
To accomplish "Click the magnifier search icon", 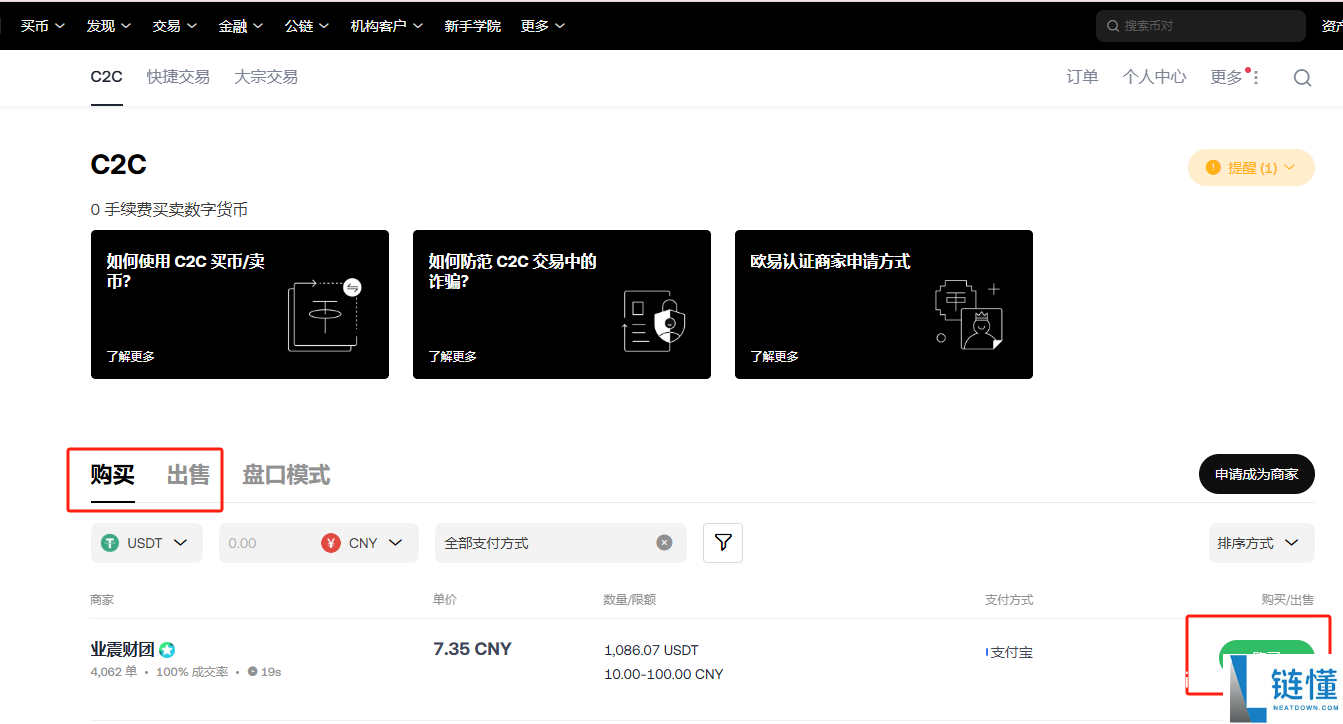I will (1302, 78).
